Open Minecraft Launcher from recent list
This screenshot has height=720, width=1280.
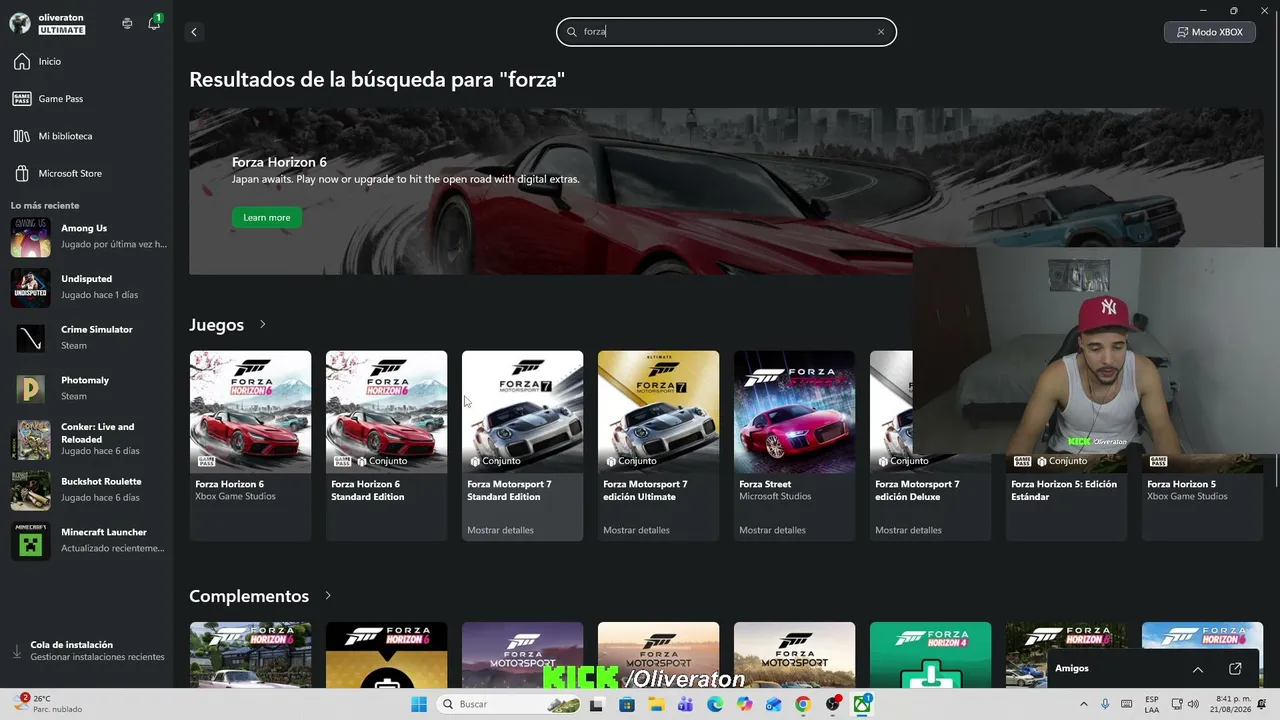click(87, 540)
